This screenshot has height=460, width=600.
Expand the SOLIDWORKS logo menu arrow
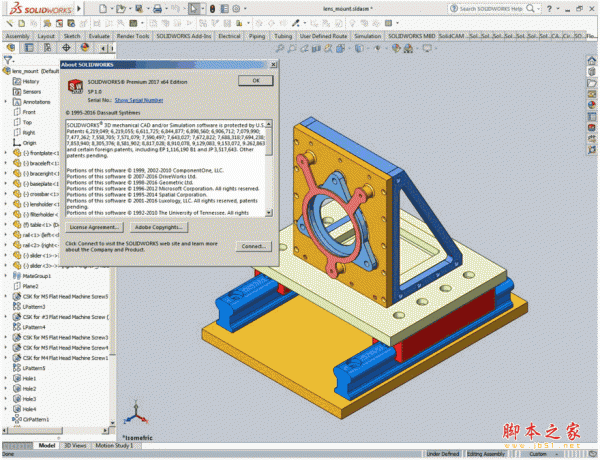pos(79,8)
